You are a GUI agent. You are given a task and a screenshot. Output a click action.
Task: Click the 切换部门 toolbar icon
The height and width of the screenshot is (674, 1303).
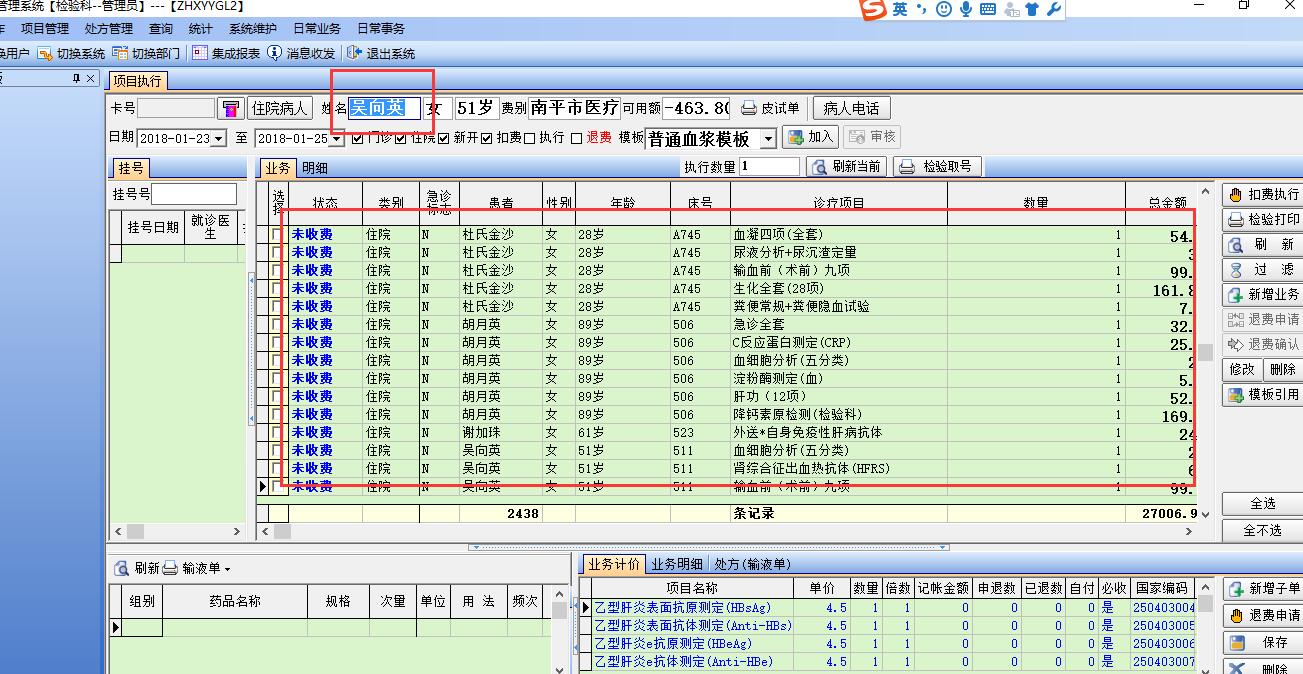120,53
